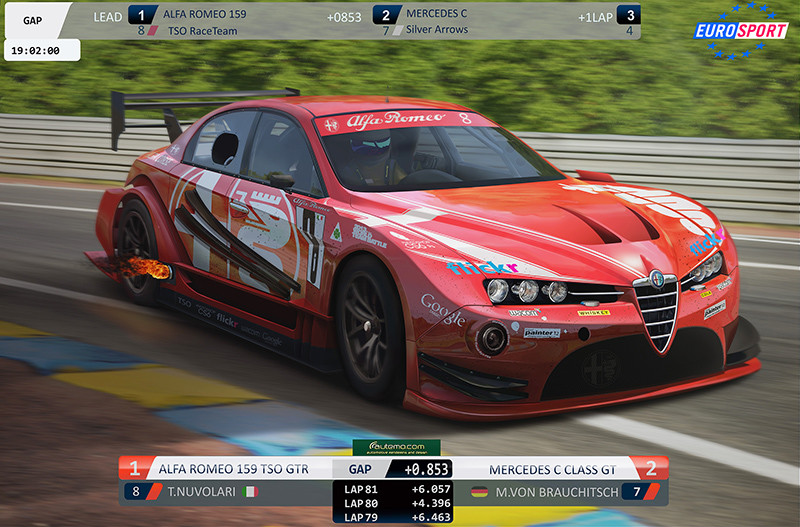Click the +0853 gap value
This screenshot has width=800, height=527.
point(344,17)
